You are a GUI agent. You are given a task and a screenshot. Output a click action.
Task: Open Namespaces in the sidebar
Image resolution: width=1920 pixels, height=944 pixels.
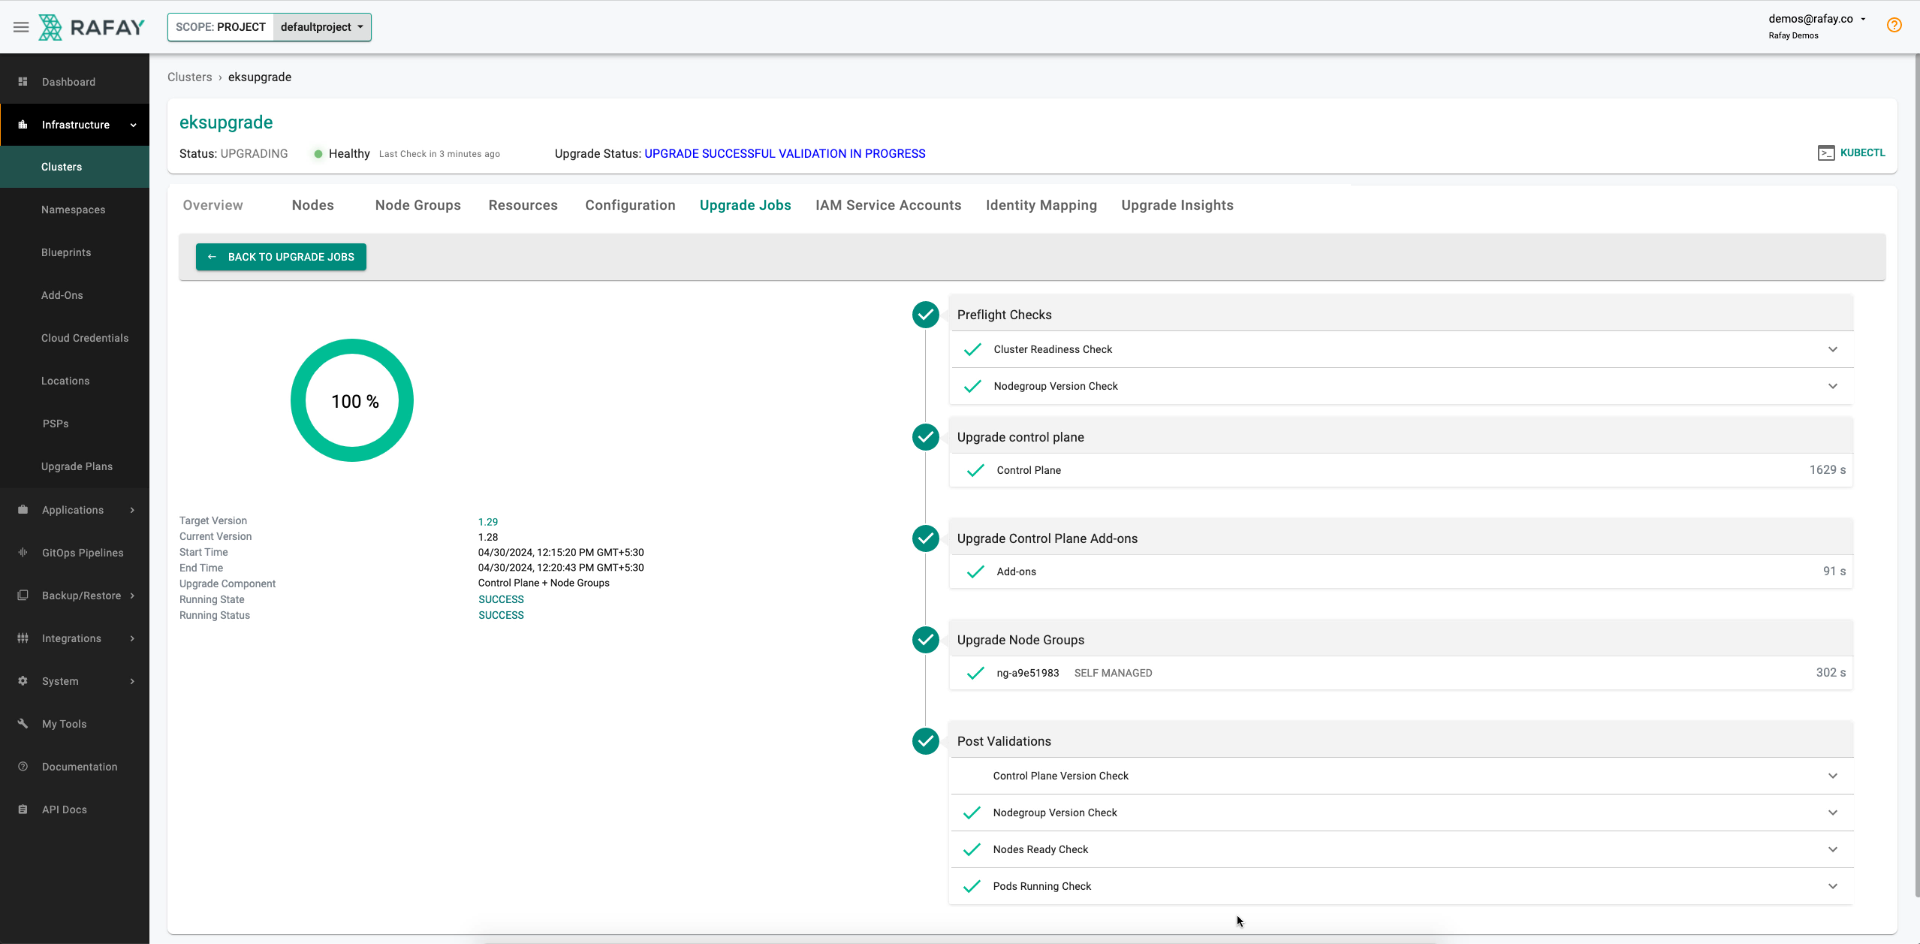click(x=73, y=210)
